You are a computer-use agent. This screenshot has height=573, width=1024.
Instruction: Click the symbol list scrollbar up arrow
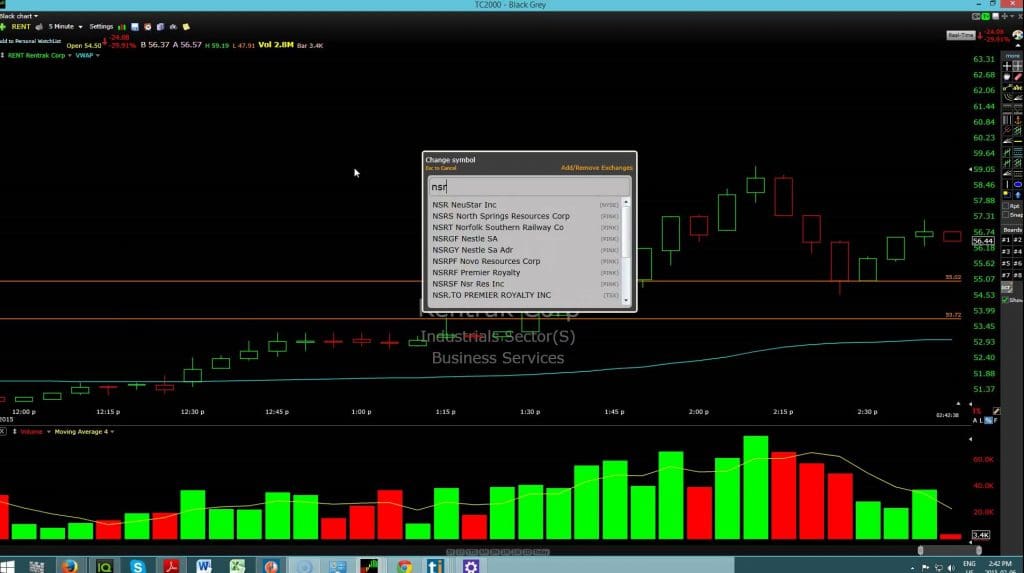click(x=626, y=202)
